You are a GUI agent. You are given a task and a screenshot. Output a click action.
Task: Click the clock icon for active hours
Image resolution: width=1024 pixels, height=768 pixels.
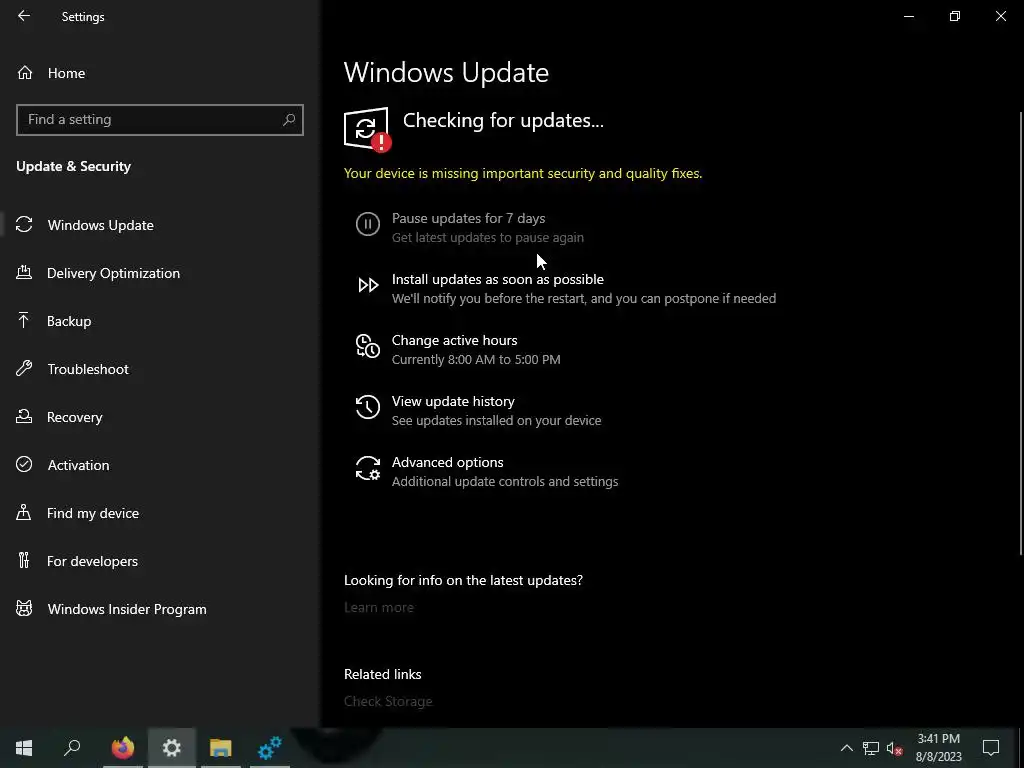coord(368,346)
